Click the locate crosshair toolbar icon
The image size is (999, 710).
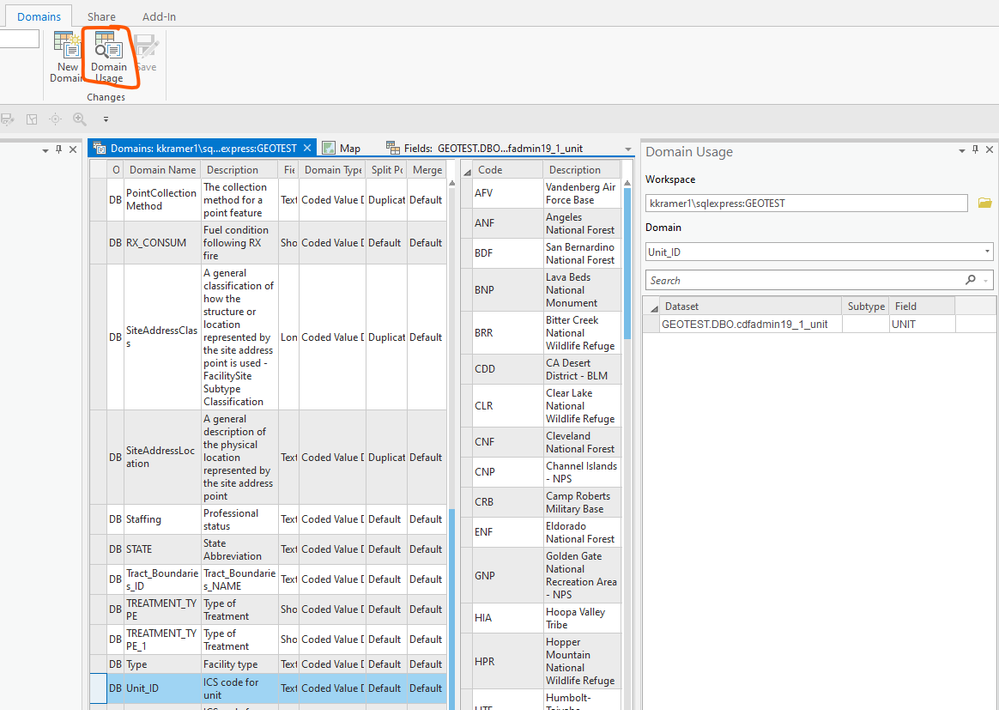point(55,119)
